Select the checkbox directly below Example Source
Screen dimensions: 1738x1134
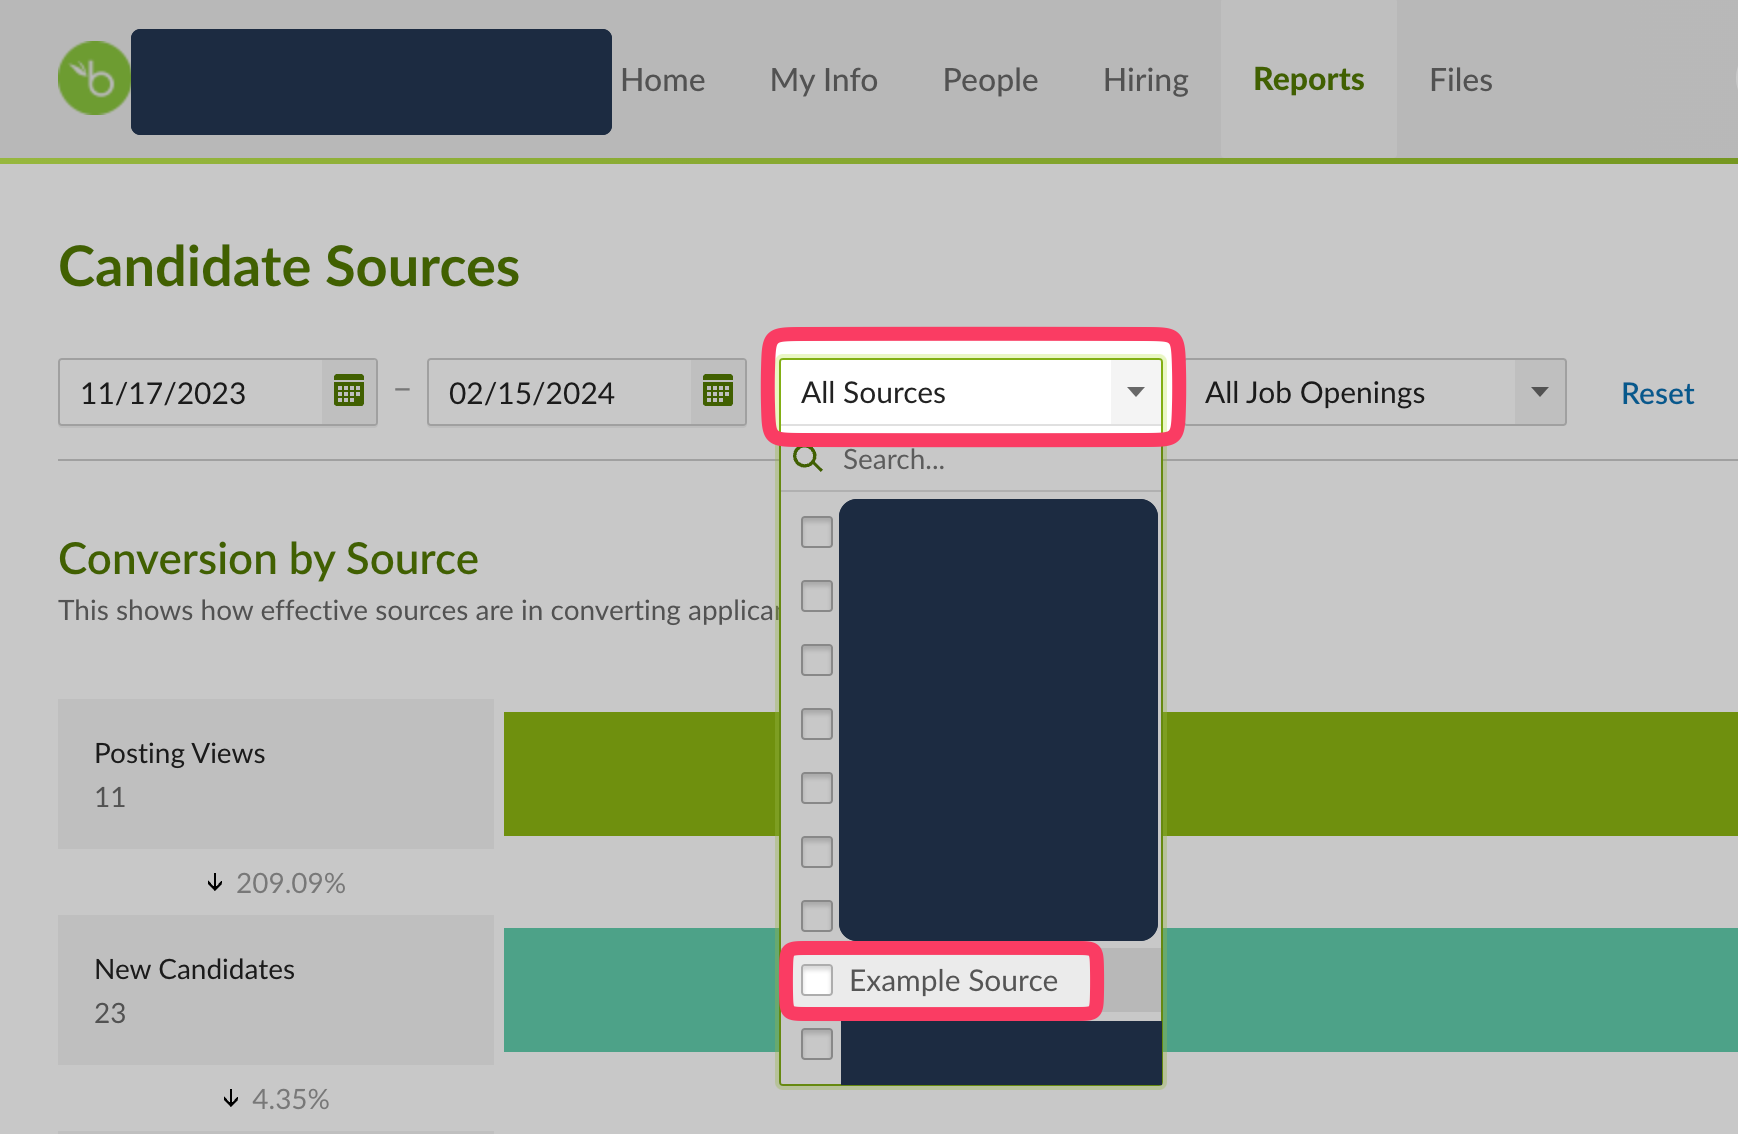tap(817, 1044)
